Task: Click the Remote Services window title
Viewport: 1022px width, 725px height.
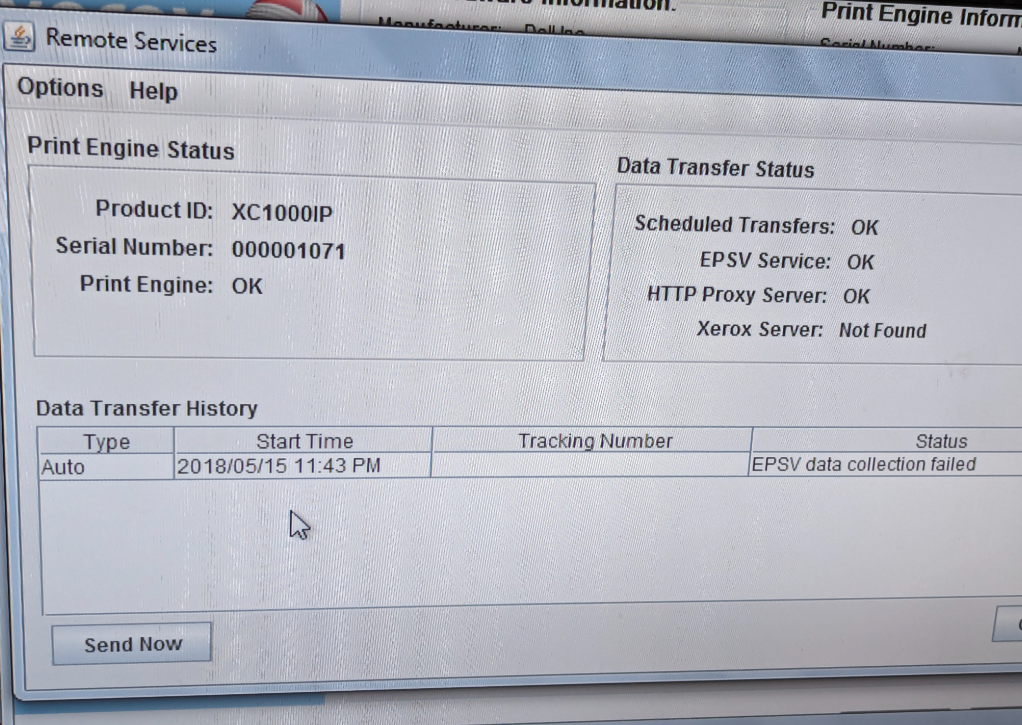Action: coord(131,41)
